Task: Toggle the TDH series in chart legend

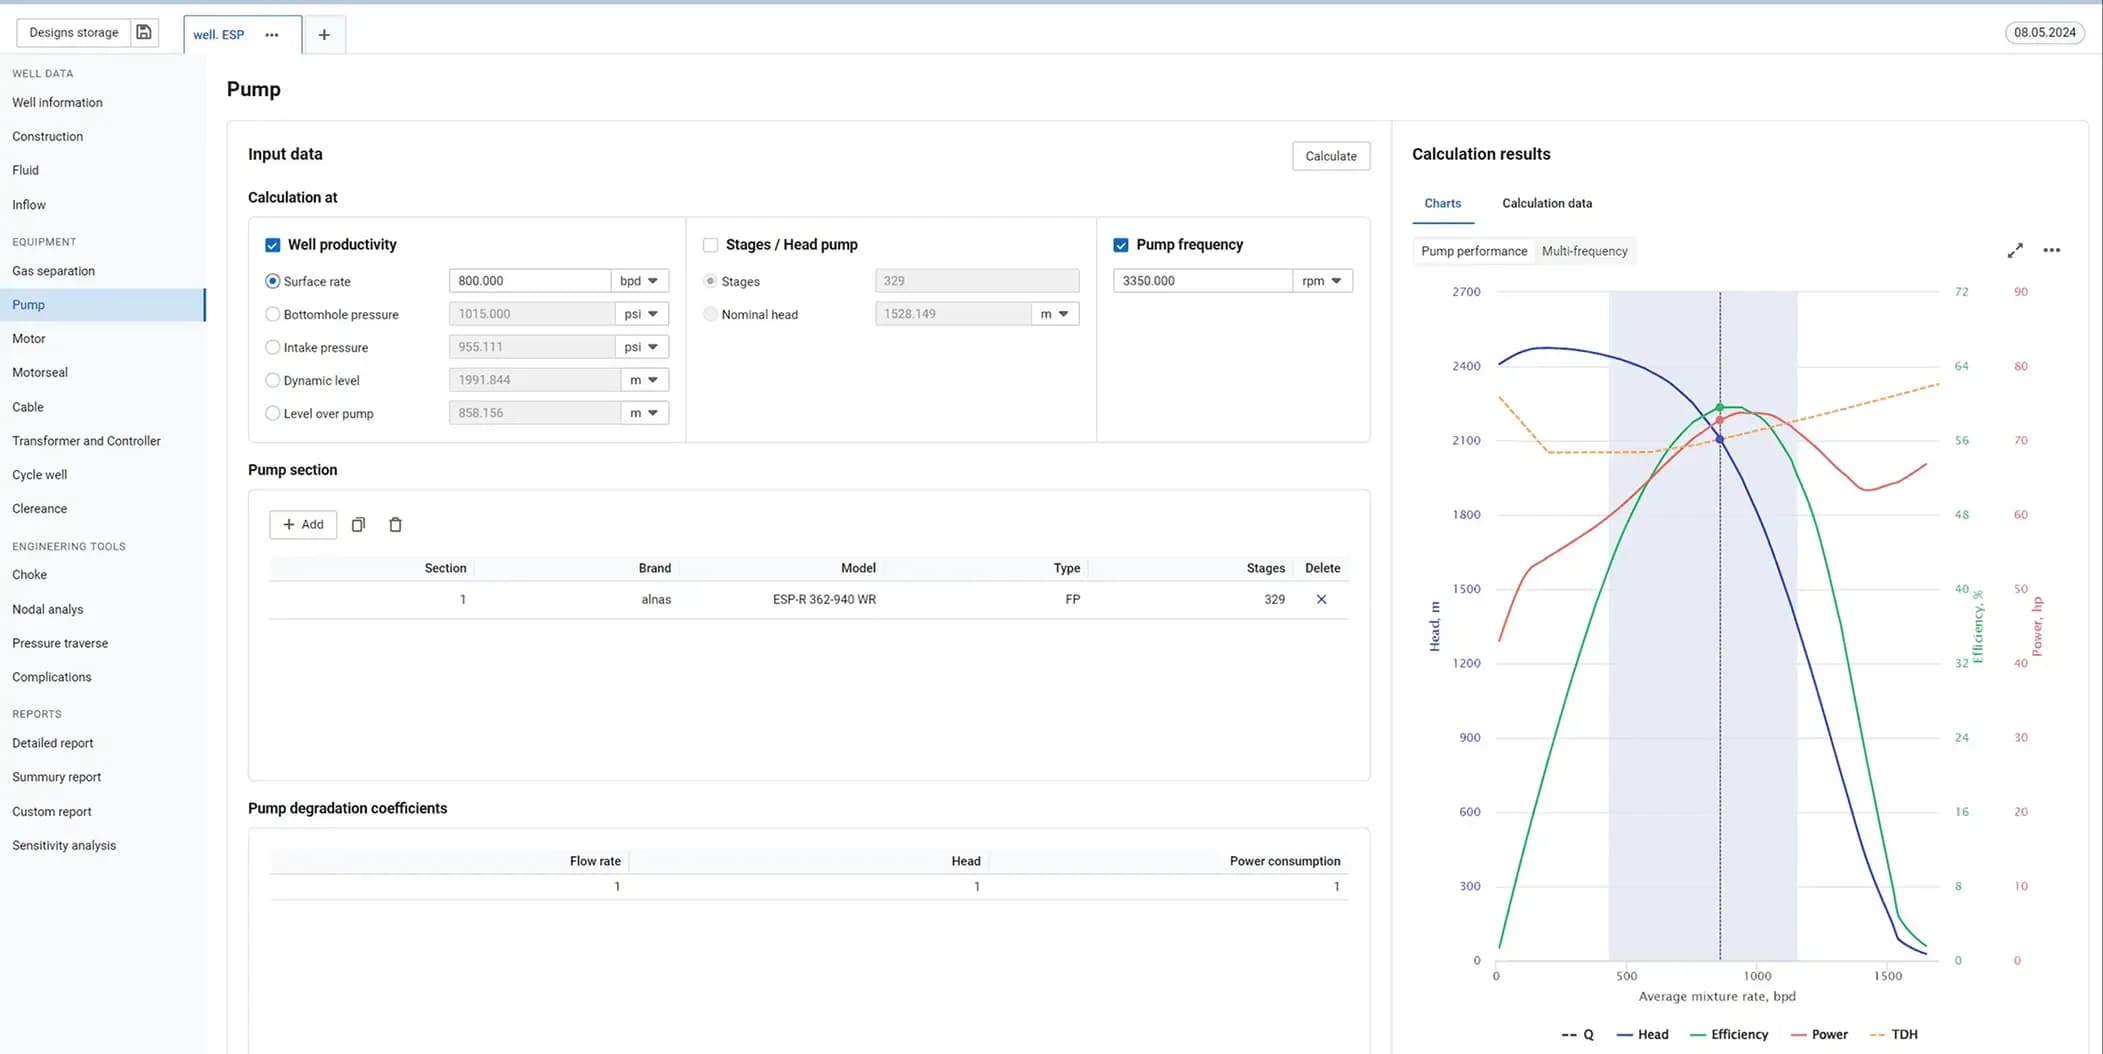Action: [x=1893, y=1034]
